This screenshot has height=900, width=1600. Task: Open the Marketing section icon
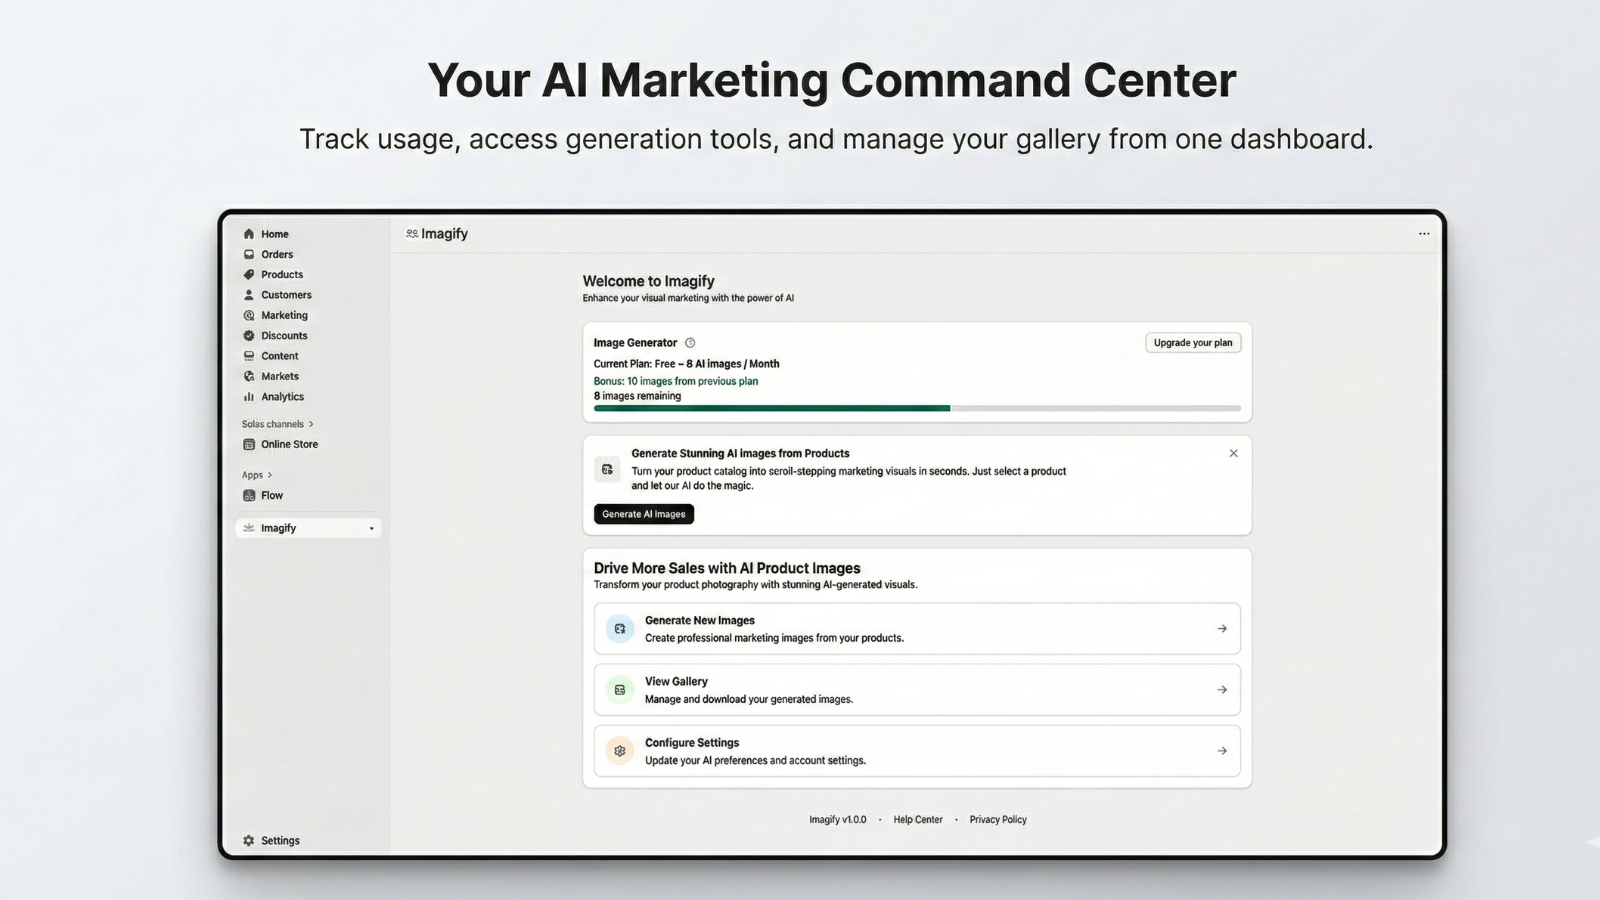pos(249,315)
